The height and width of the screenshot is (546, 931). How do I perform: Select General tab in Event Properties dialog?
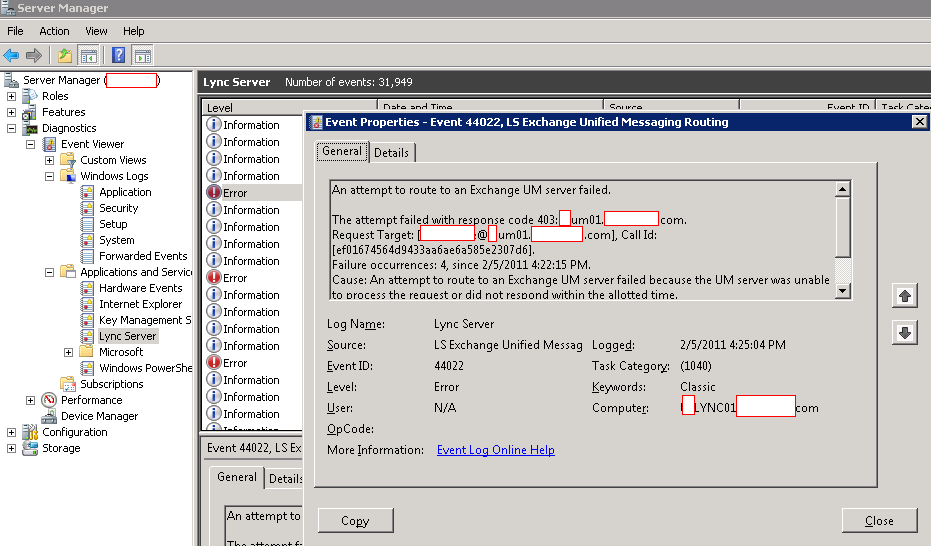pos(342,151)
